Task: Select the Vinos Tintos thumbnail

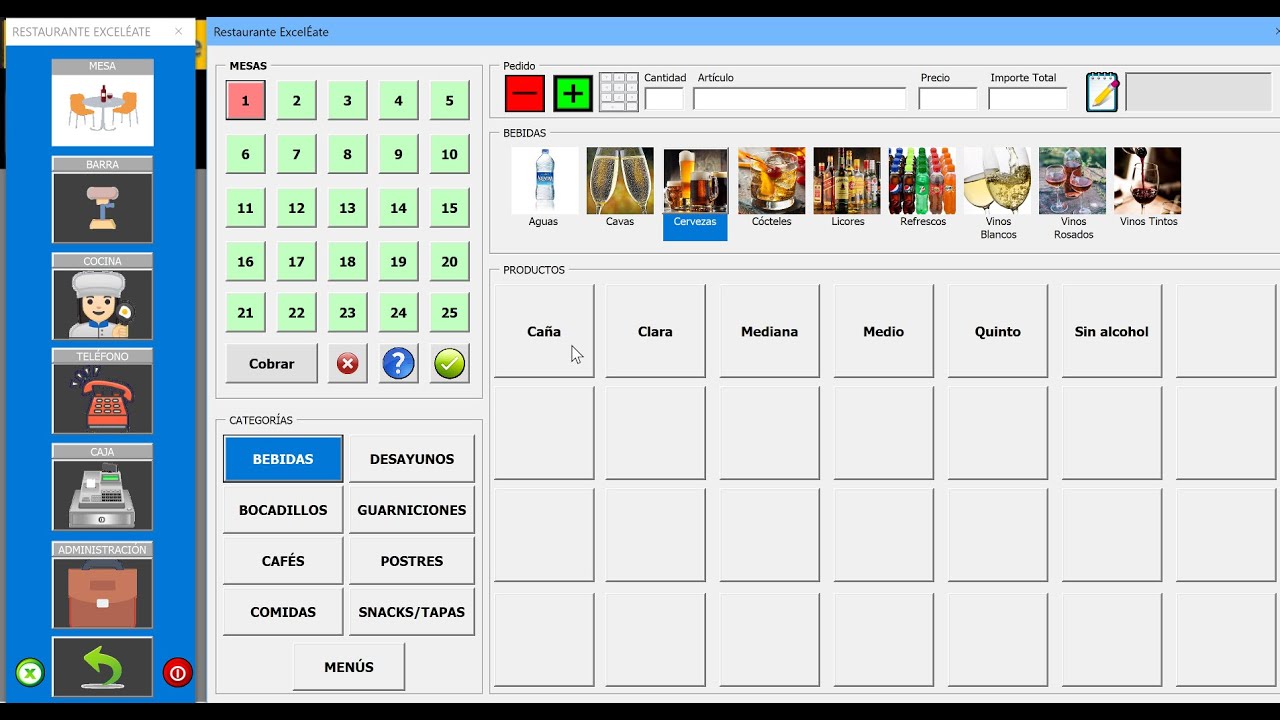Action: pyautogui.click(x=1148, y=181)
